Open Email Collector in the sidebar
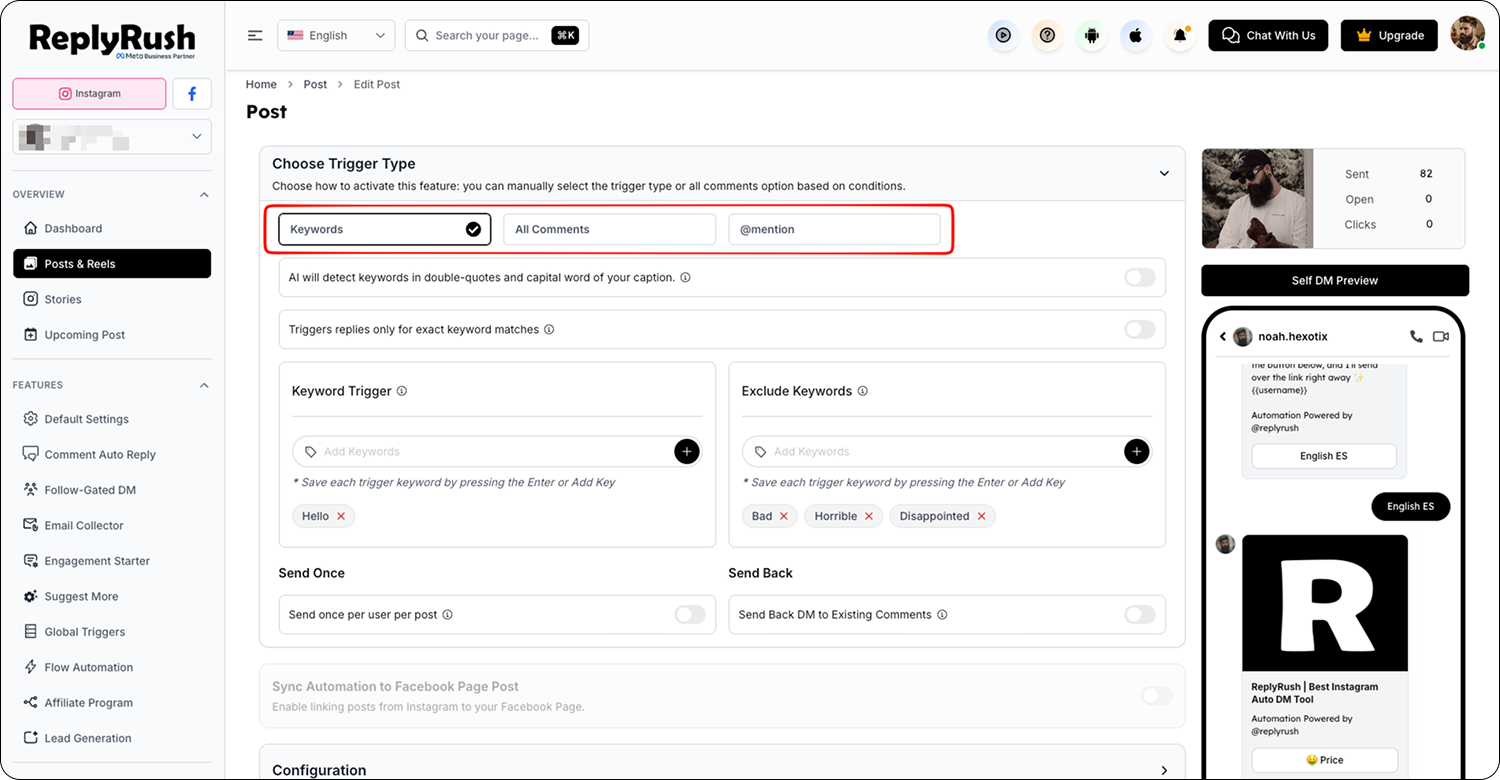This screenshot has width=1500, height=780. tap(112, 526)
